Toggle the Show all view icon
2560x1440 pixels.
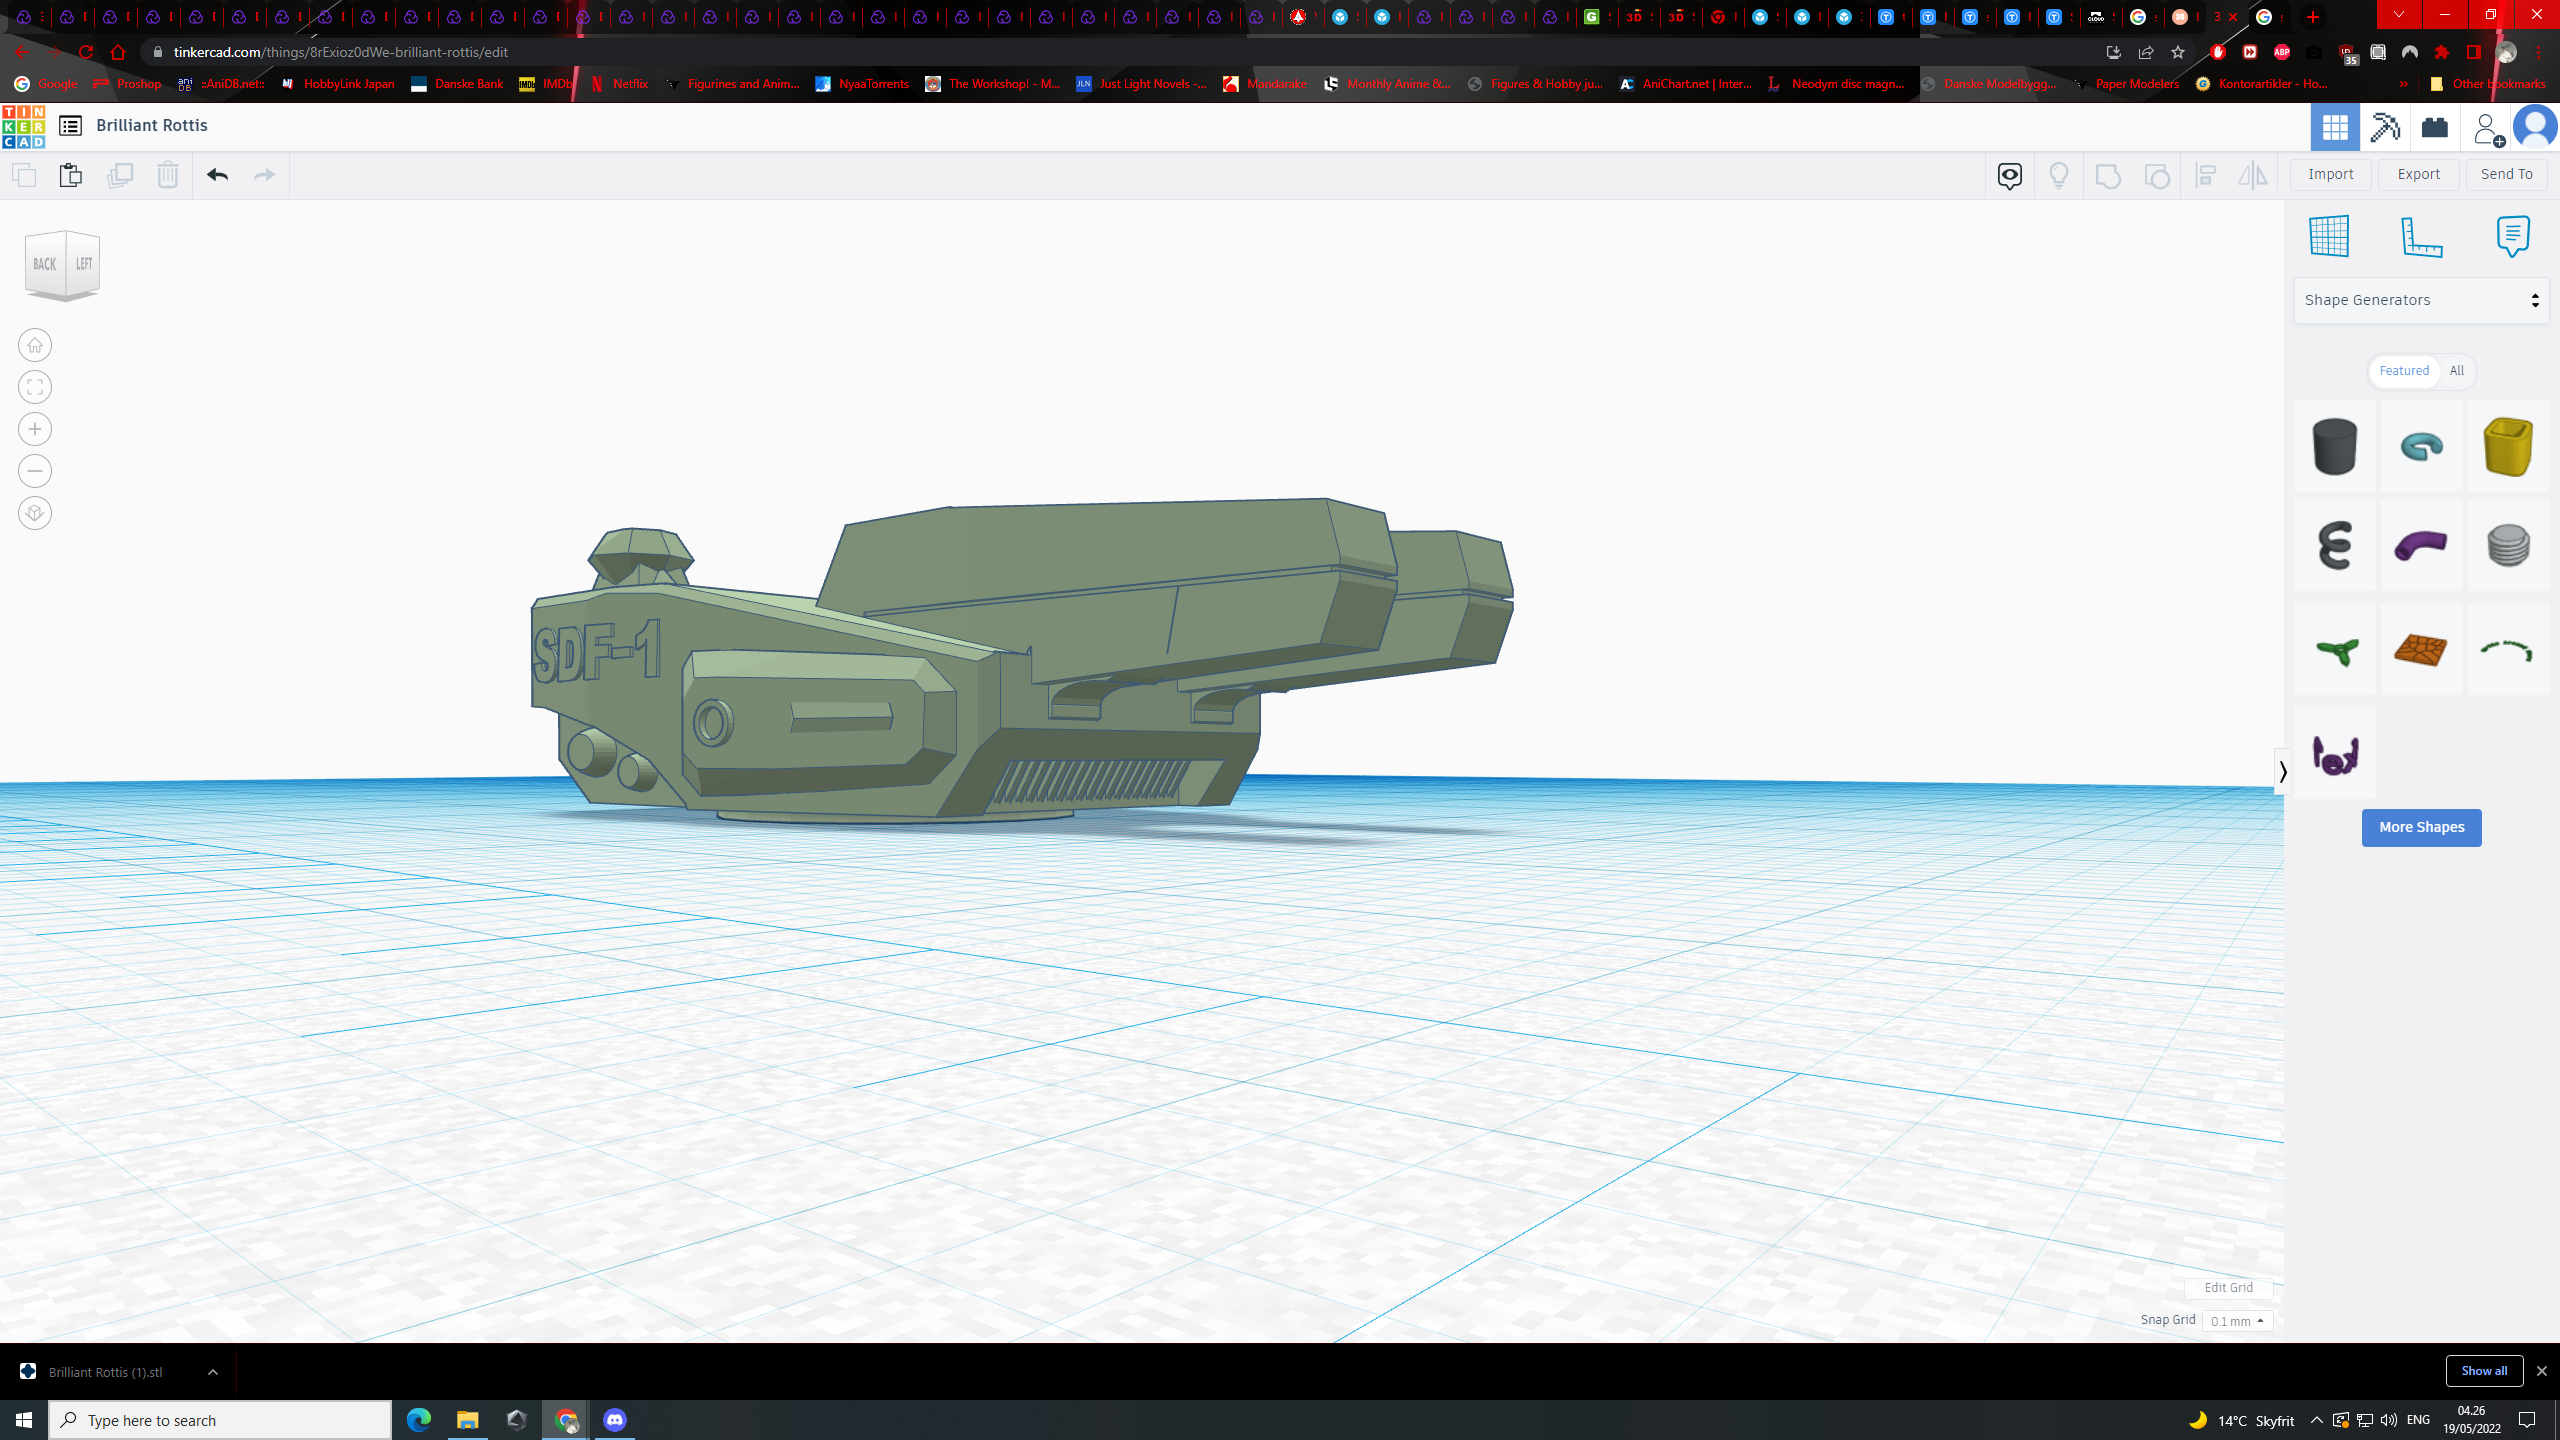tap(2010, 176)
